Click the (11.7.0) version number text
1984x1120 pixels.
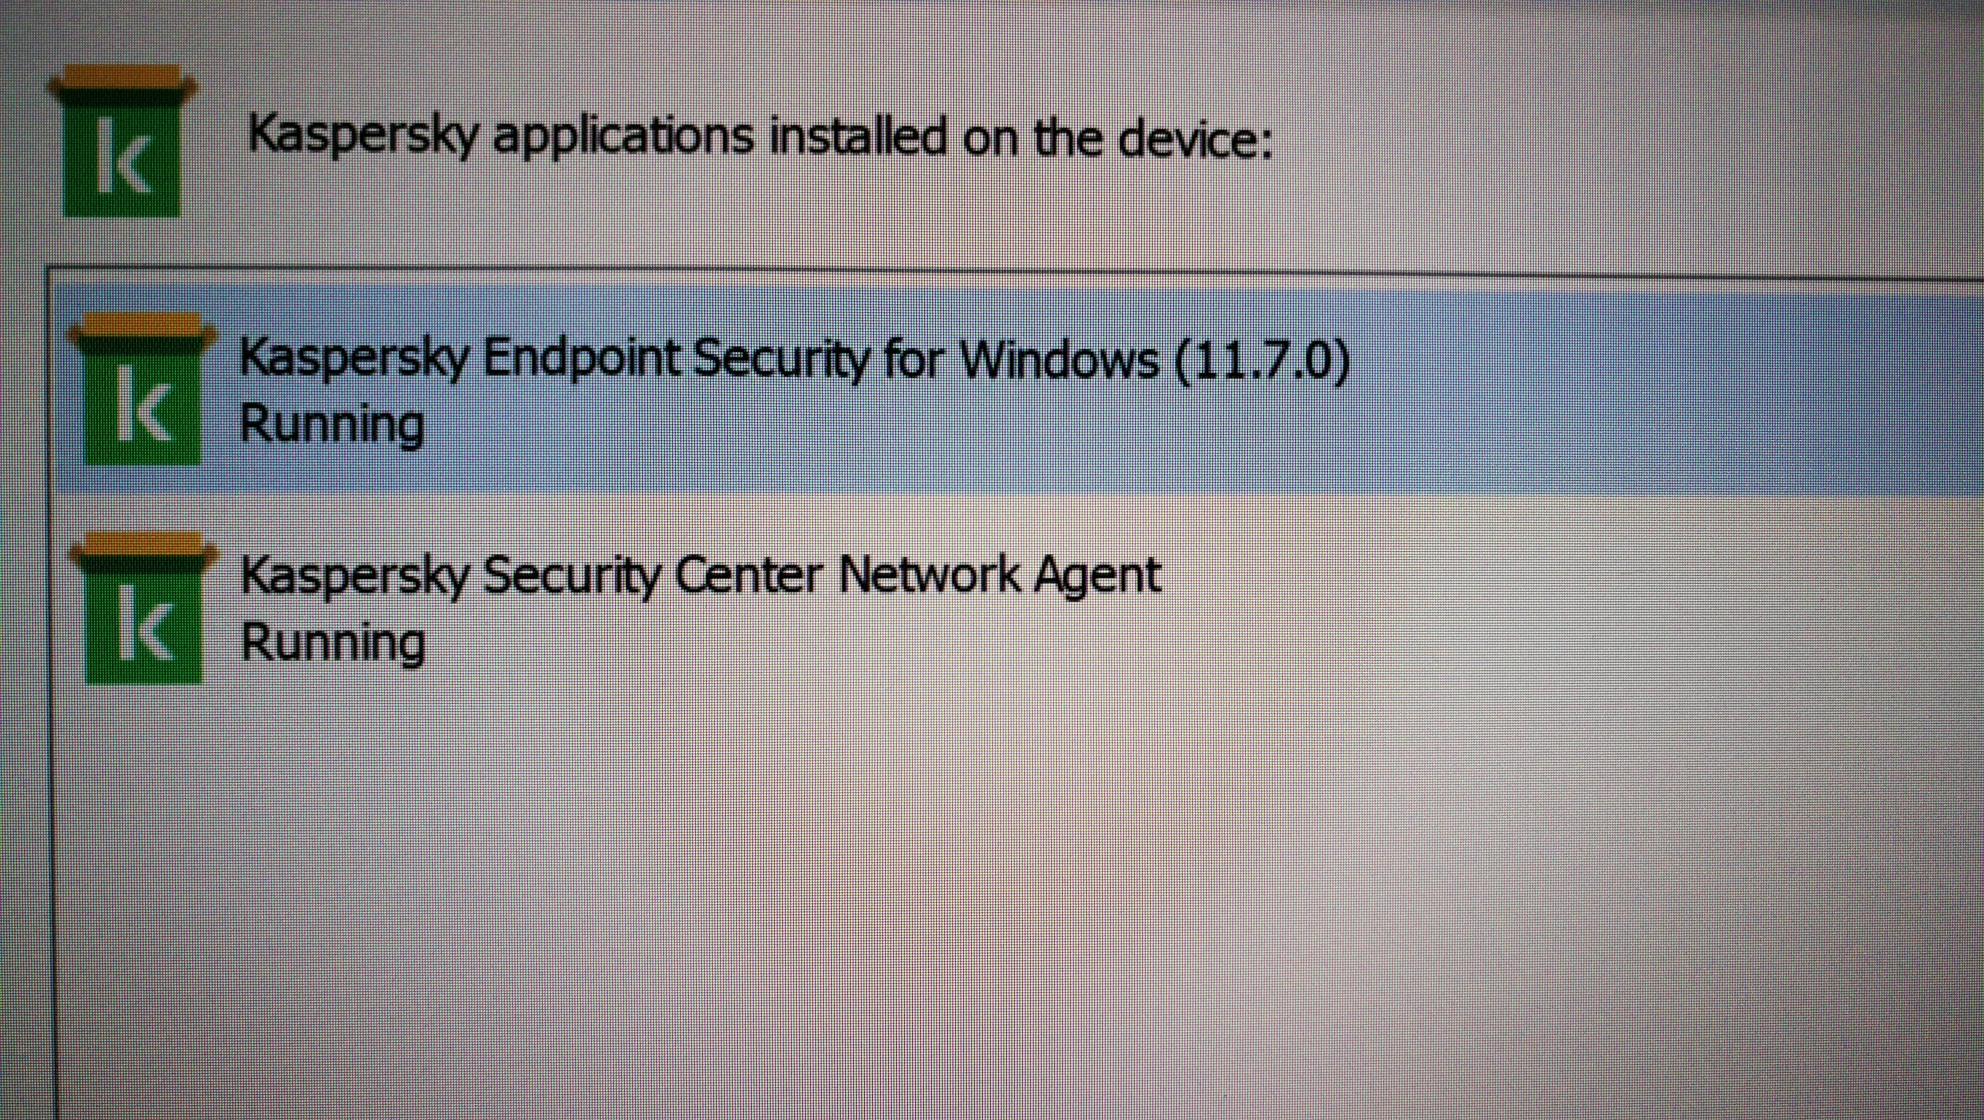pos(1263,360)
